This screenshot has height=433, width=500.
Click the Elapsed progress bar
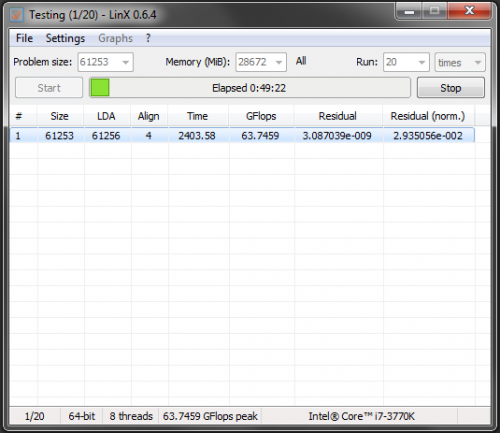[x=250, y=88]
